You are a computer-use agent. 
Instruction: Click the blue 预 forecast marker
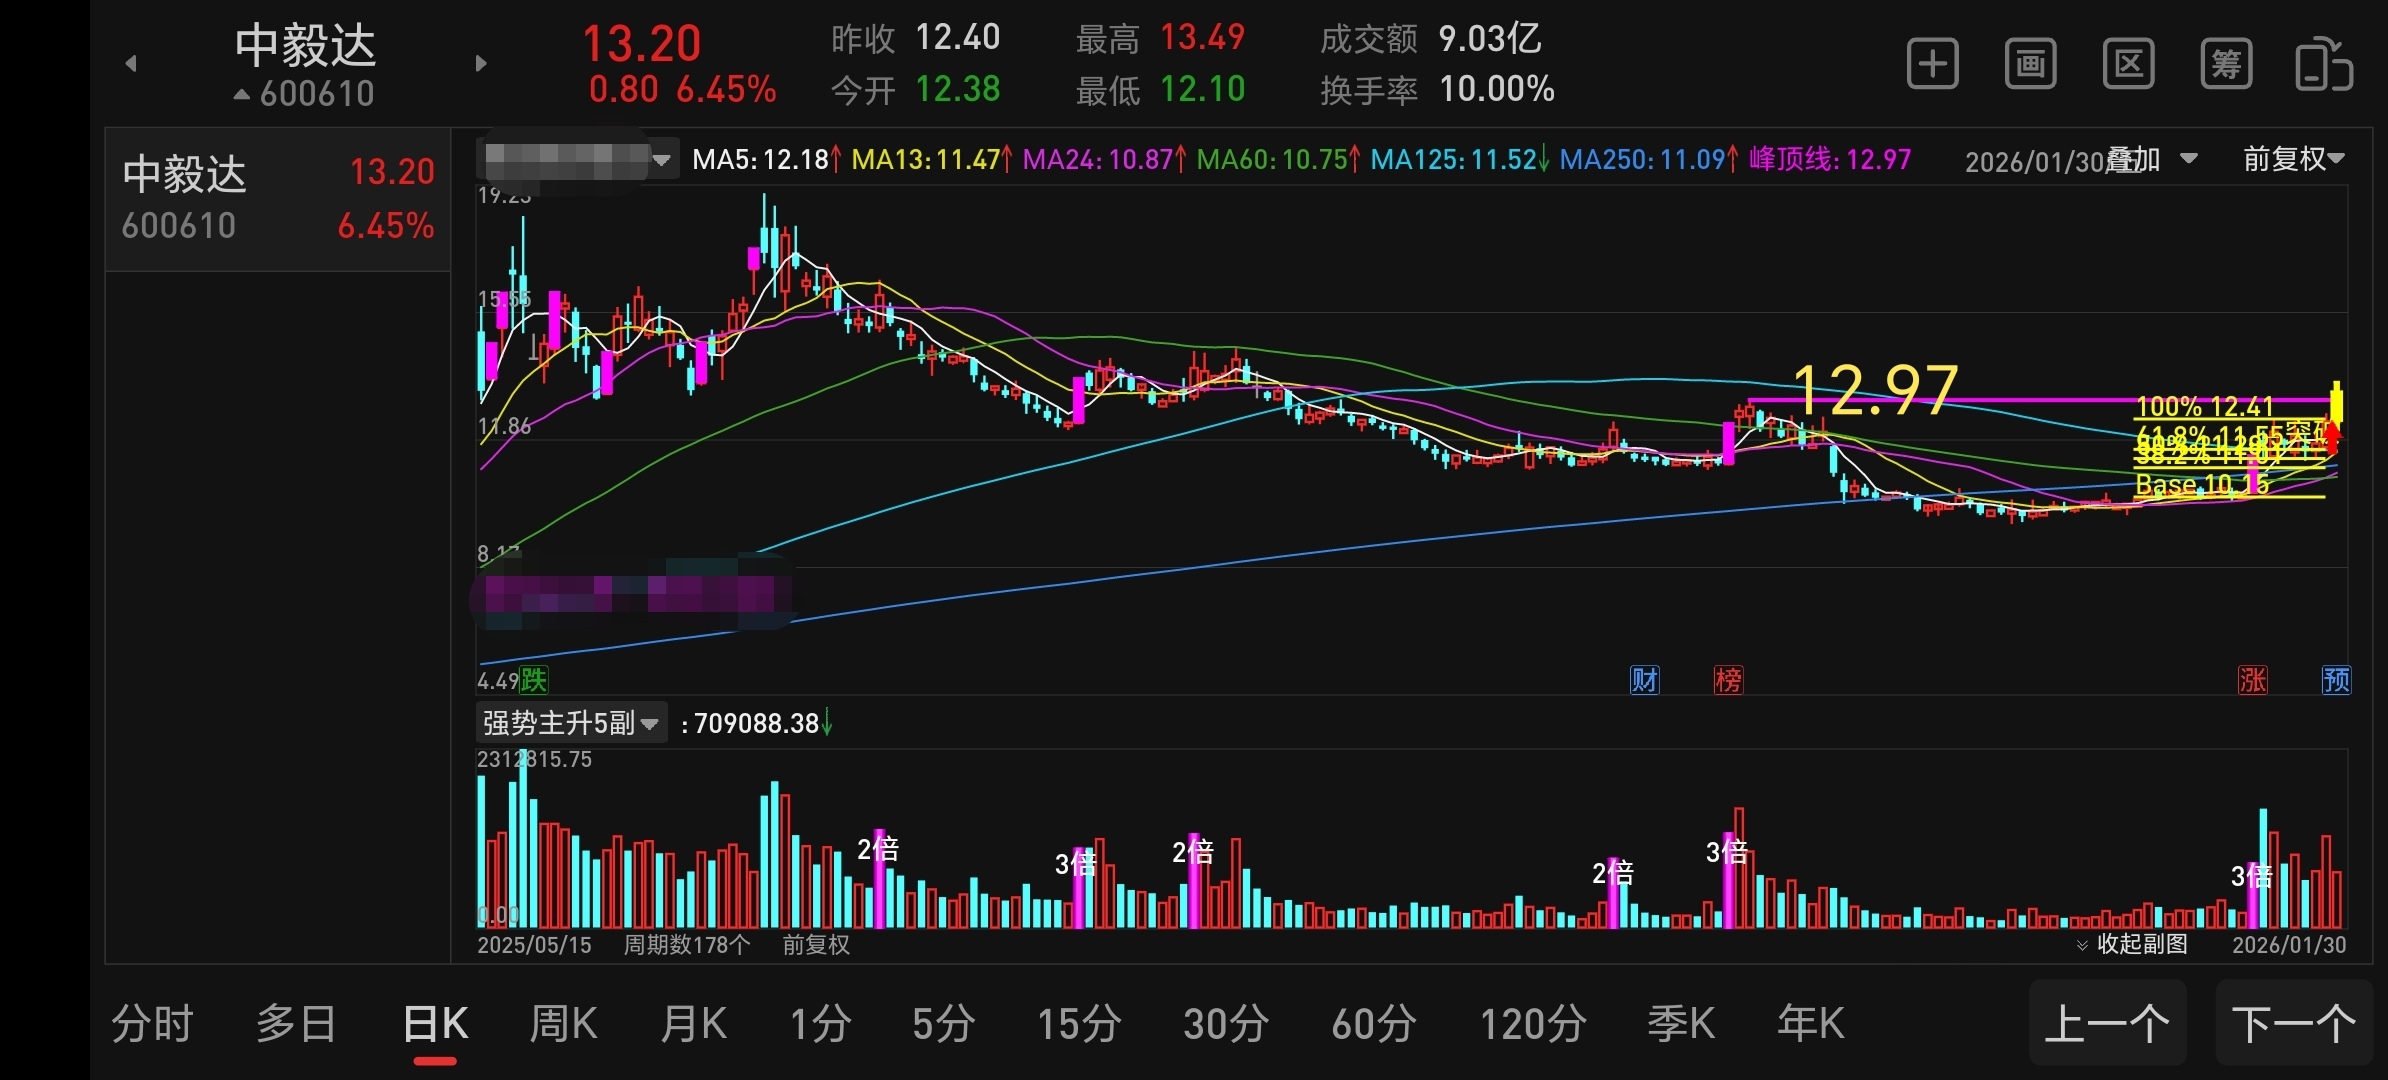click(2336, 680)
